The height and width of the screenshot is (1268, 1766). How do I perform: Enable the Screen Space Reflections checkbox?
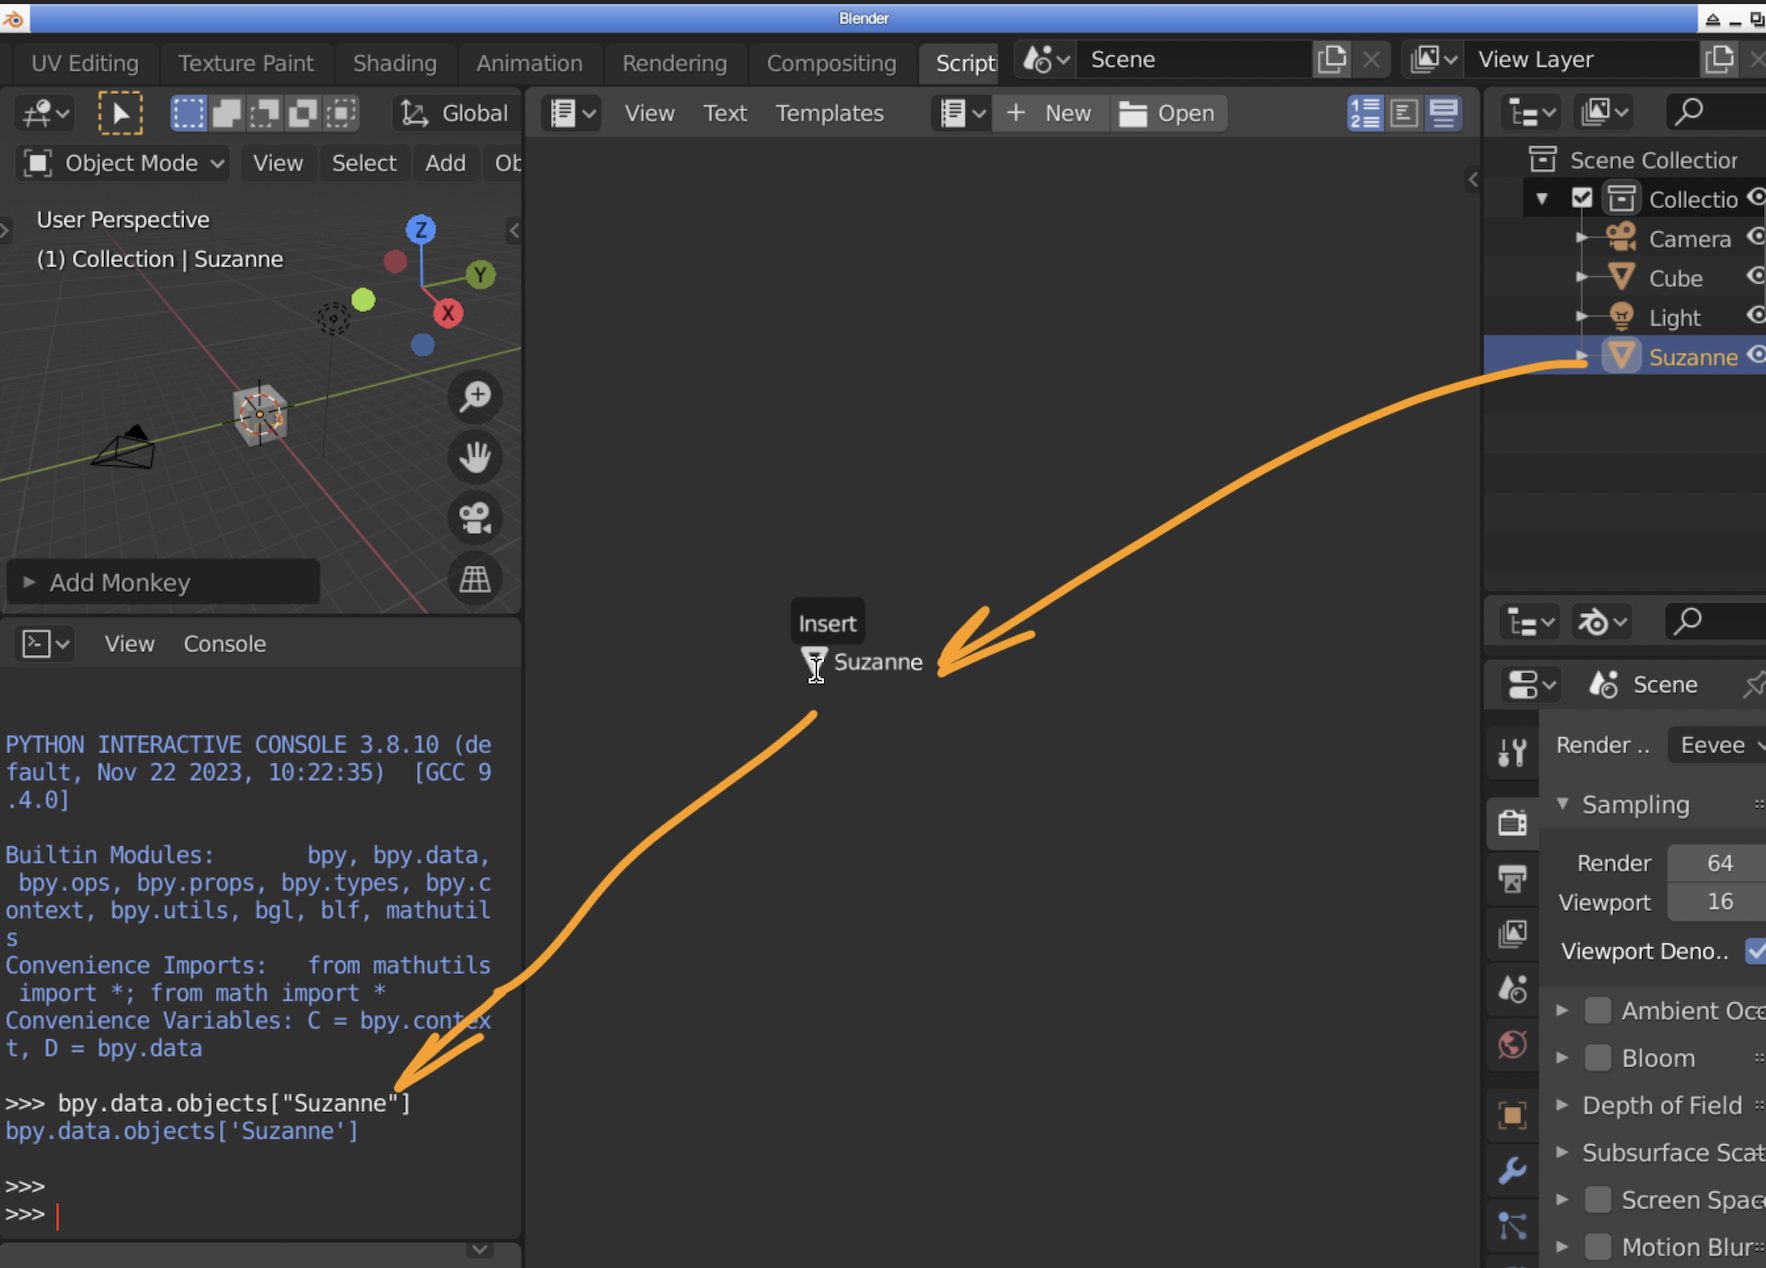pos(1598,1199)
